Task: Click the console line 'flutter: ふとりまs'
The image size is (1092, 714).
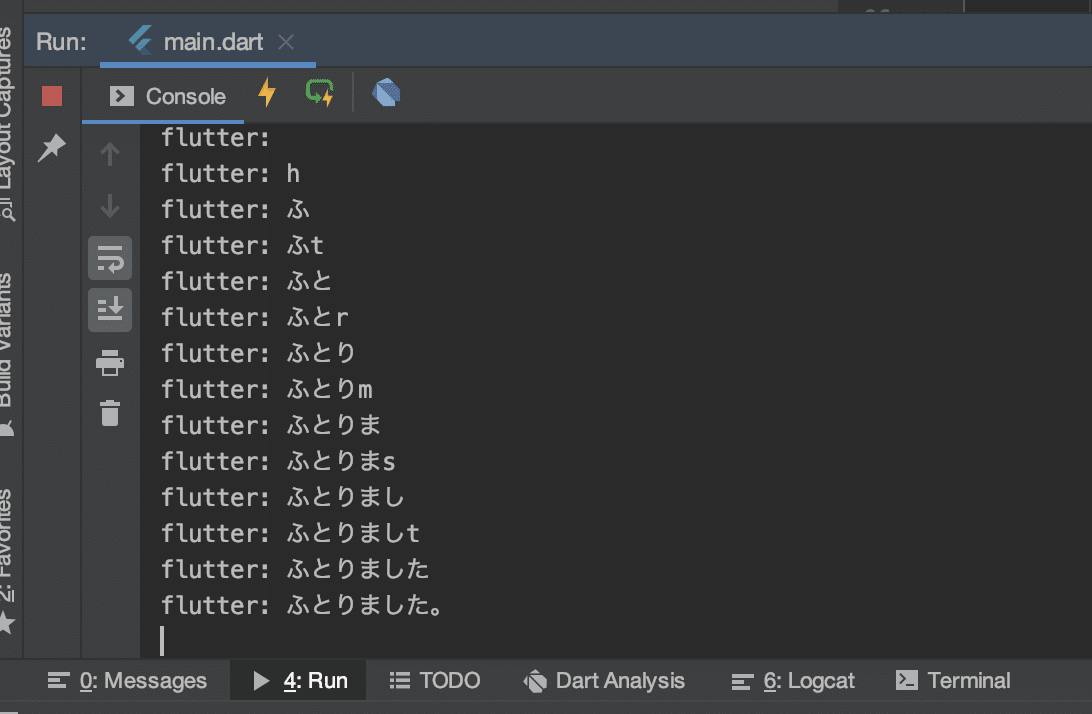Action: 279,460
